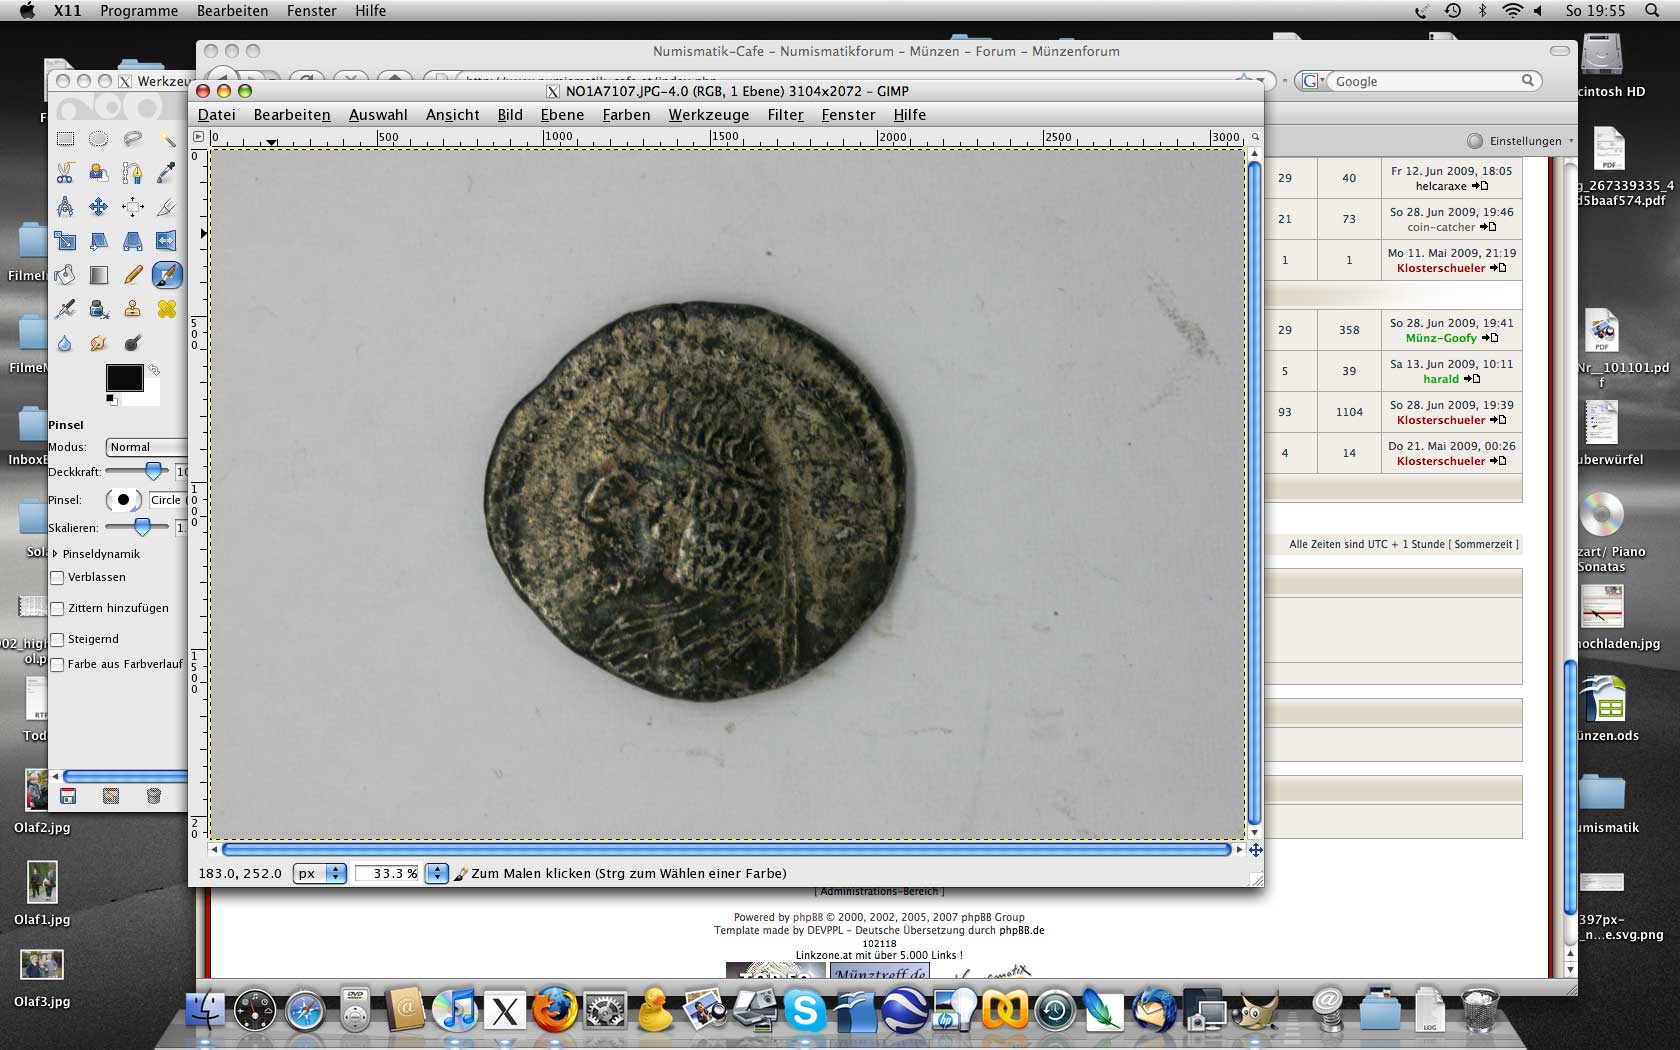The image size is (1680, 1050).
Task: Open the Modus dropdown set to Normal
Action: (146, 447)
